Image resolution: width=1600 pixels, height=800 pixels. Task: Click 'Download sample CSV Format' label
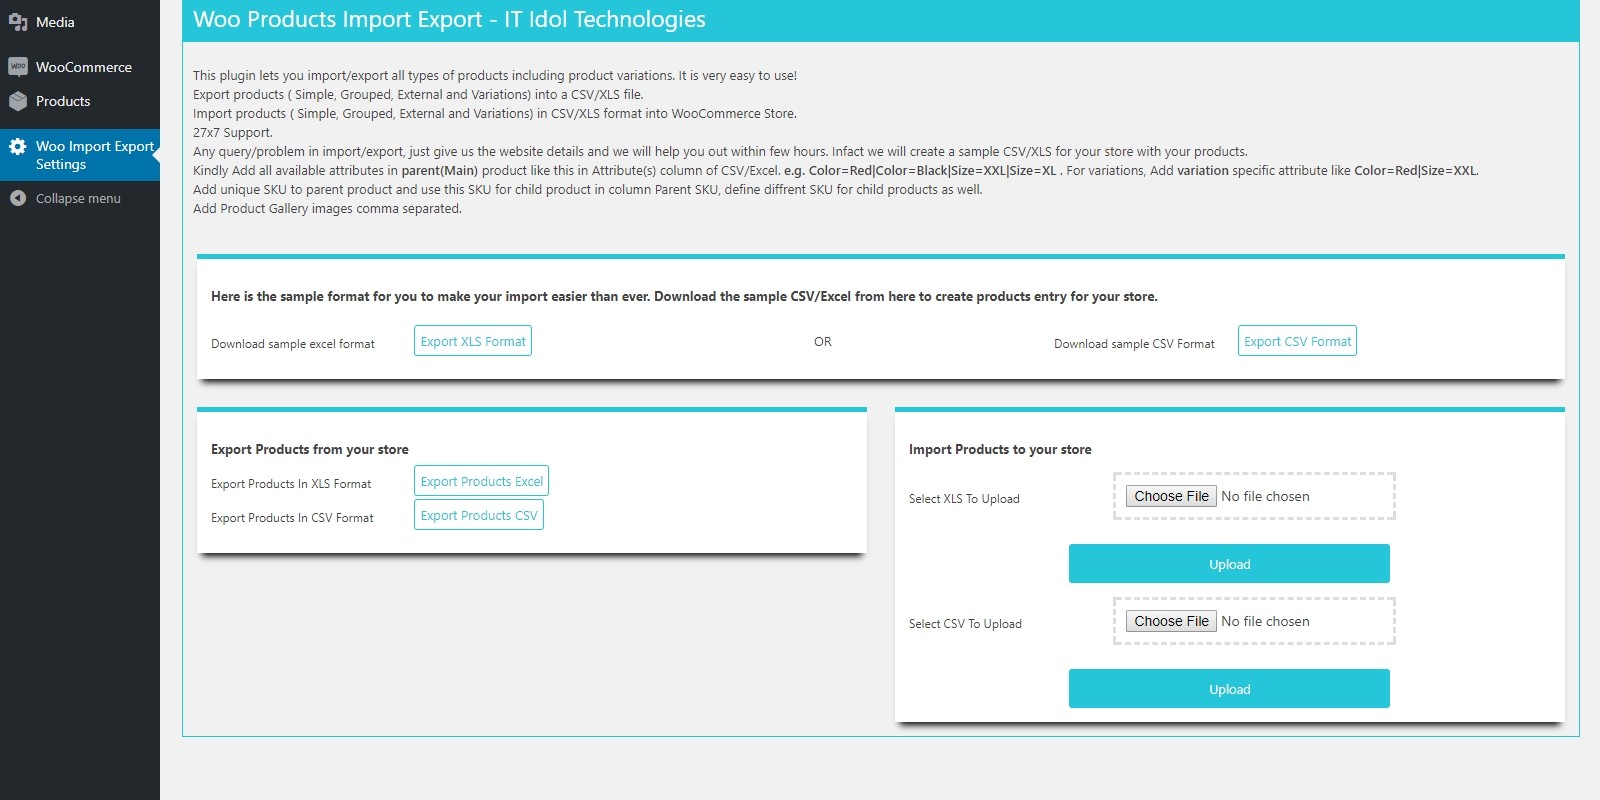[x=1134, y=344]
